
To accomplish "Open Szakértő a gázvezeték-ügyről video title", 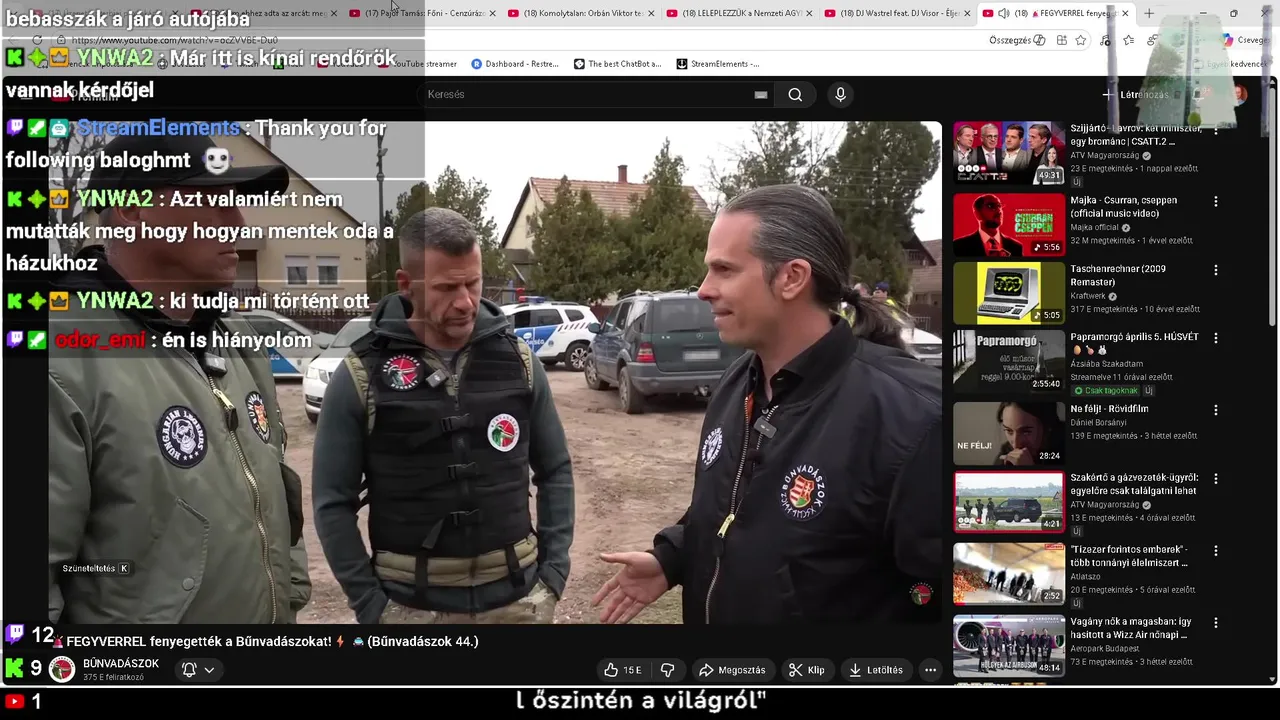I will click(1134, 484).
